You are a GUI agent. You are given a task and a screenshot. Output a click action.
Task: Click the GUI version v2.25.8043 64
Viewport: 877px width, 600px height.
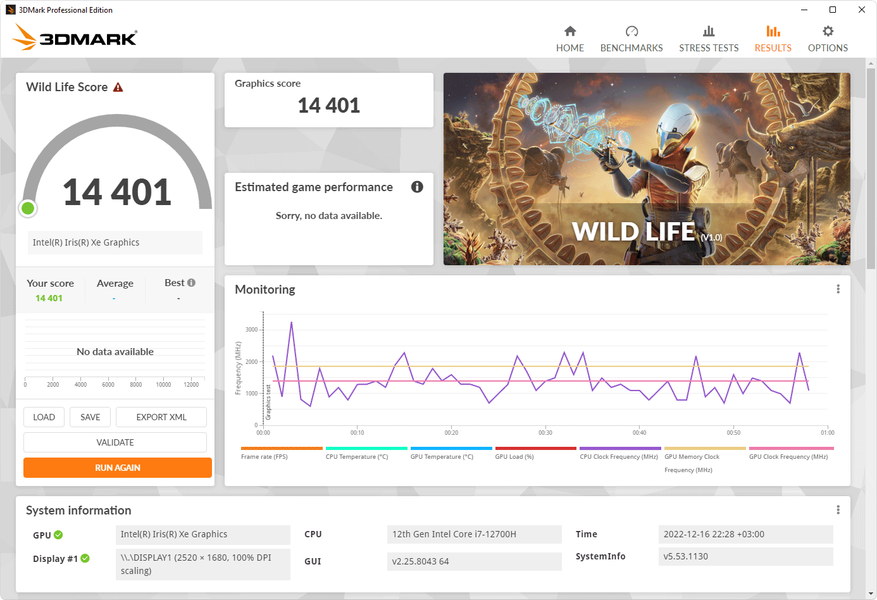point(474,561)
